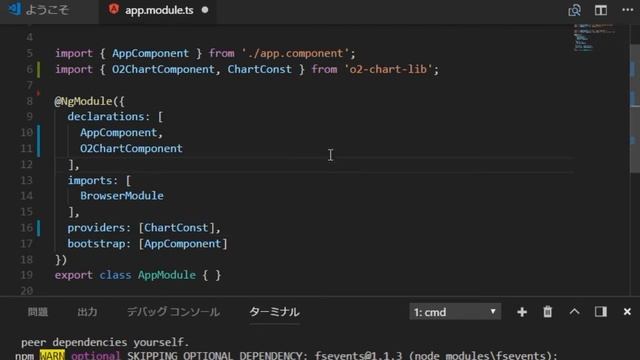Open the 出力 output panel tab
Screen dimensions: 640x360
[87, 312]
